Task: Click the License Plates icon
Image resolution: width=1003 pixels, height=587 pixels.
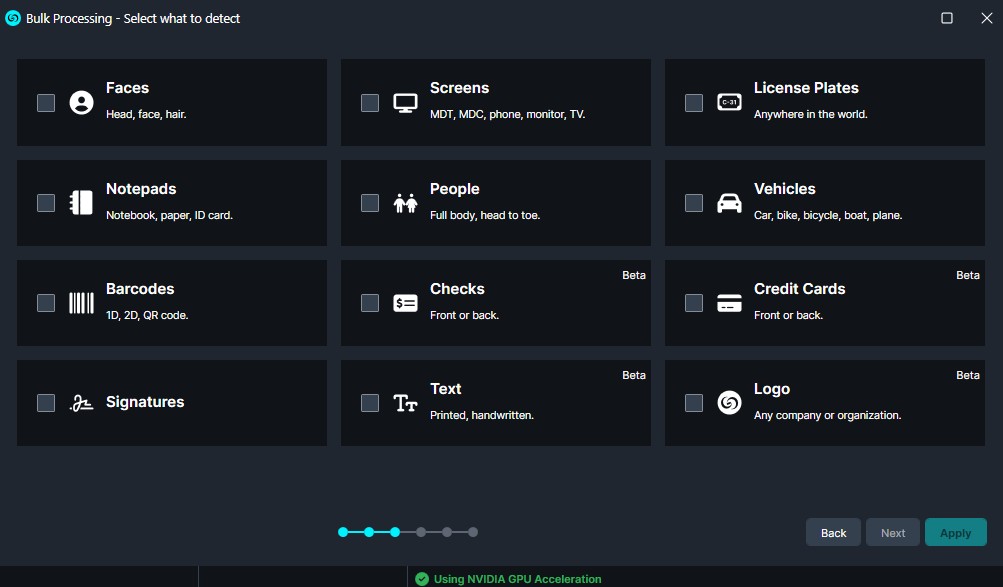Action: 729,102
